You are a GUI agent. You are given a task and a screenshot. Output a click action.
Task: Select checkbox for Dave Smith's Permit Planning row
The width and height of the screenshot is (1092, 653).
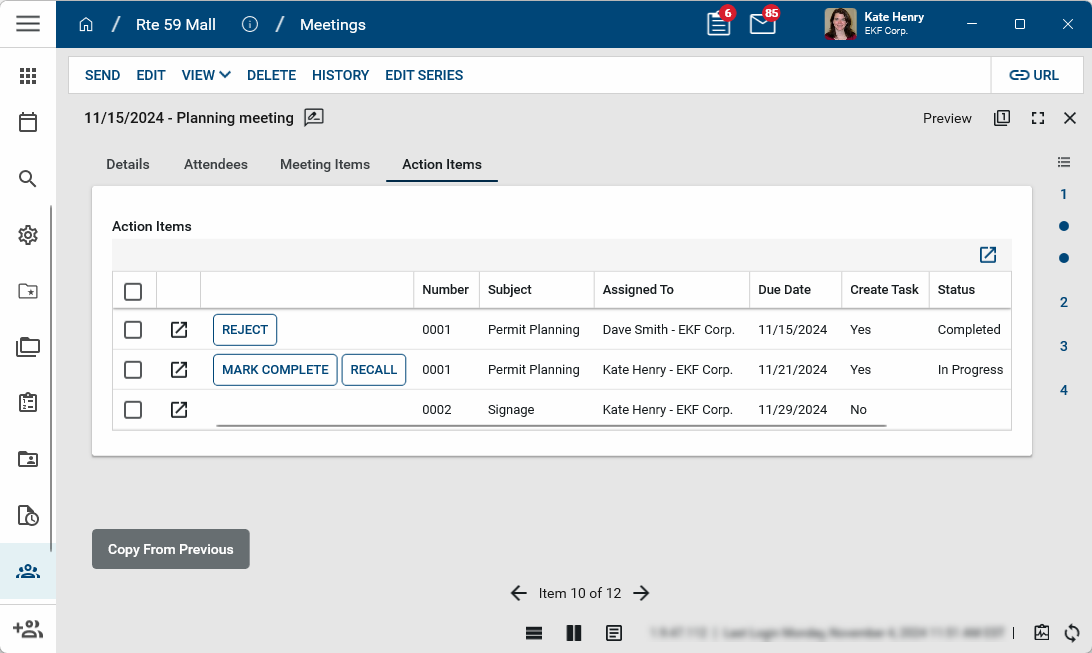133,330
